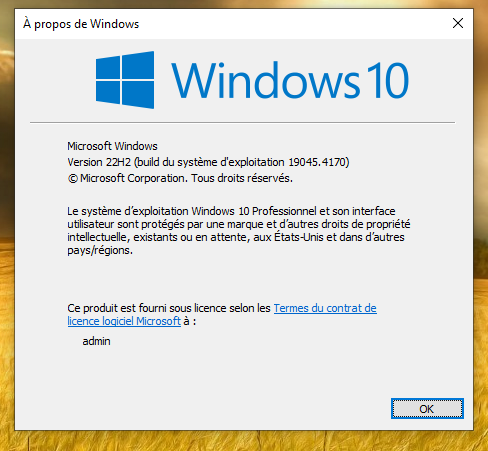Follow the licence logiciel Microsoft link
The image size is (488, 451).
coord(124,321)
